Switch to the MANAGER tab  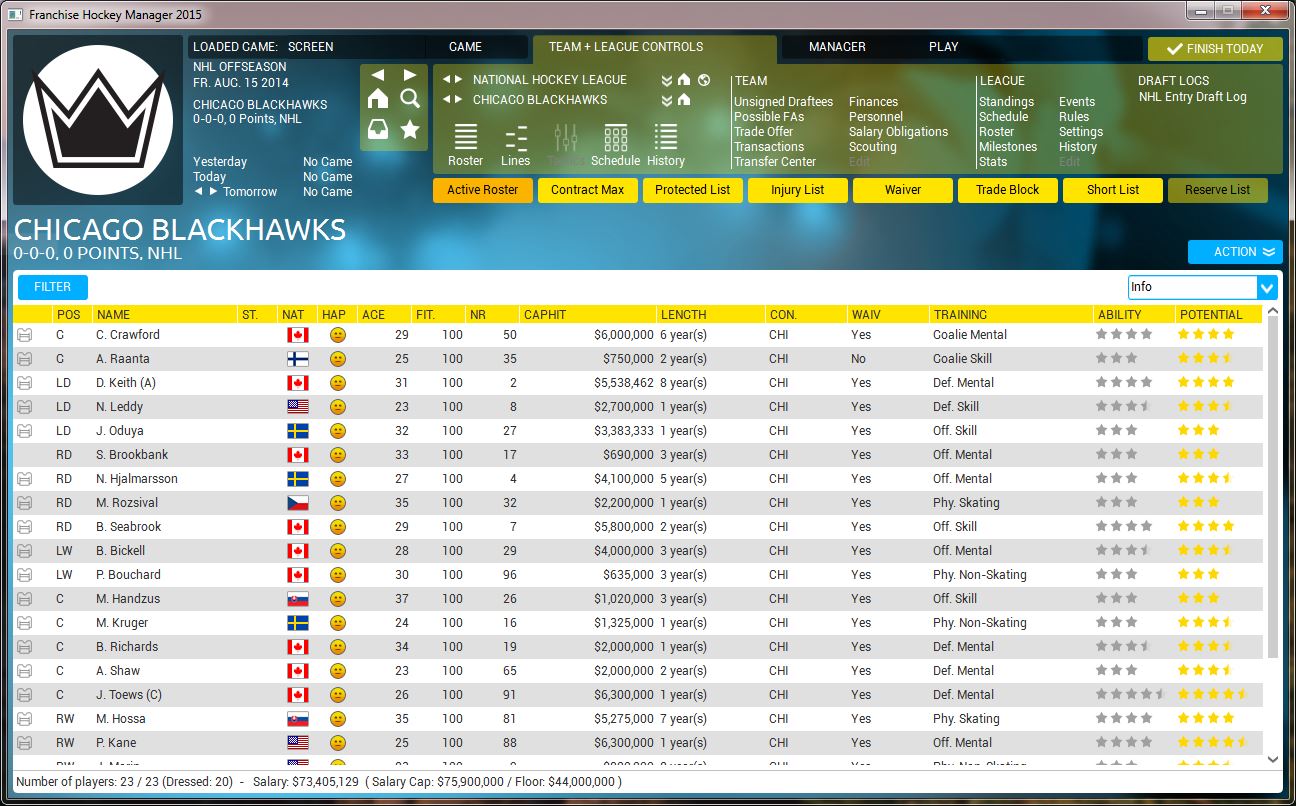click(837, 47)
